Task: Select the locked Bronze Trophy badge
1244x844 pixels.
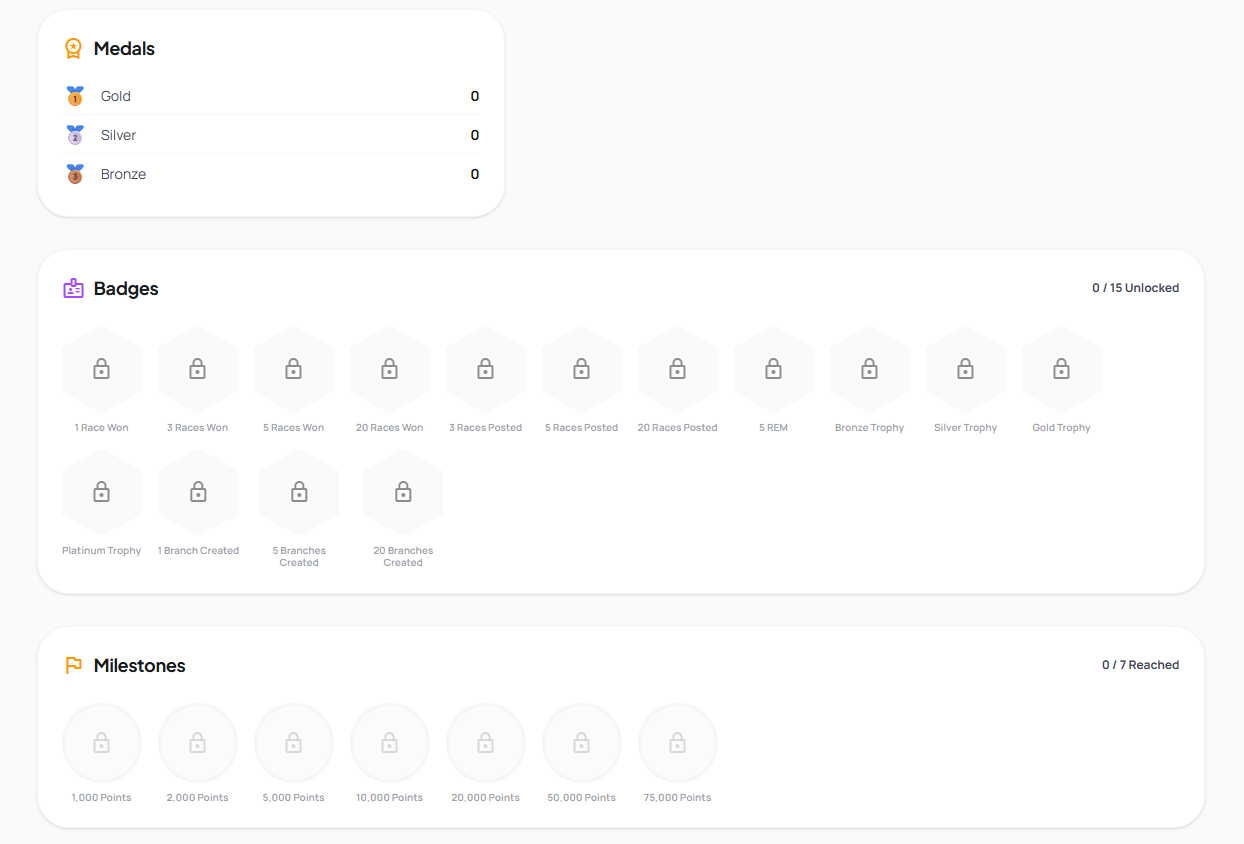Action: click(870, 370)
